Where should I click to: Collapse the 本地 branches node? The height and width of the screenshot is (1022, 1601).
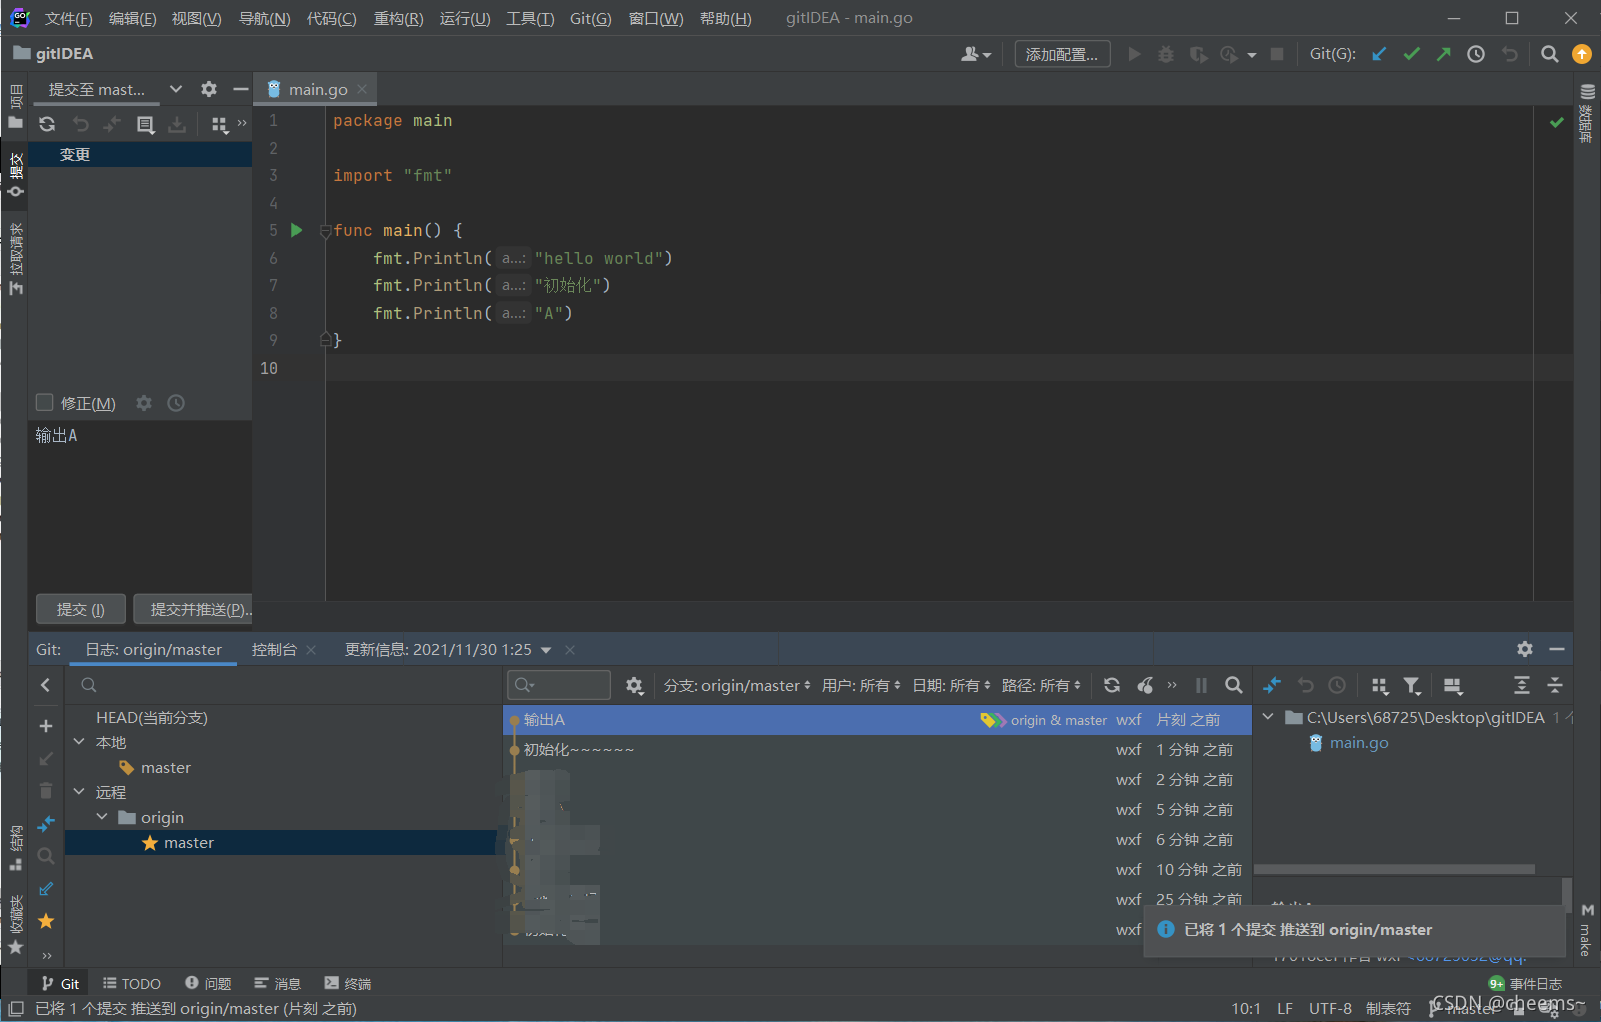coord(80,742)
